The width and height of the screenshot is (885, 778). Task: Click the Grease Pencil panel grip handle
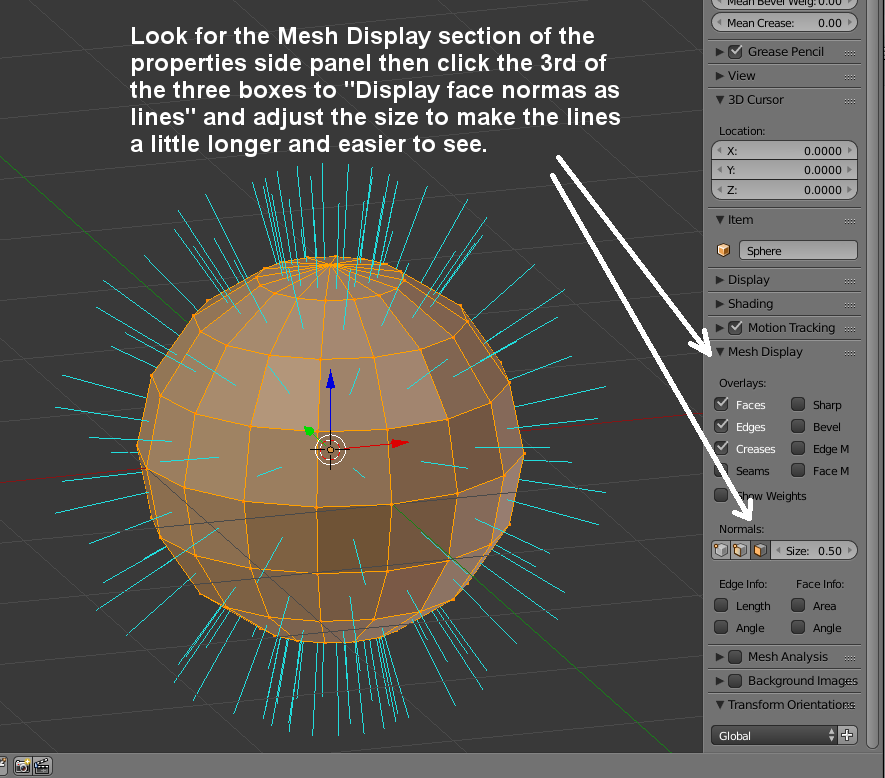click(849, 53)
